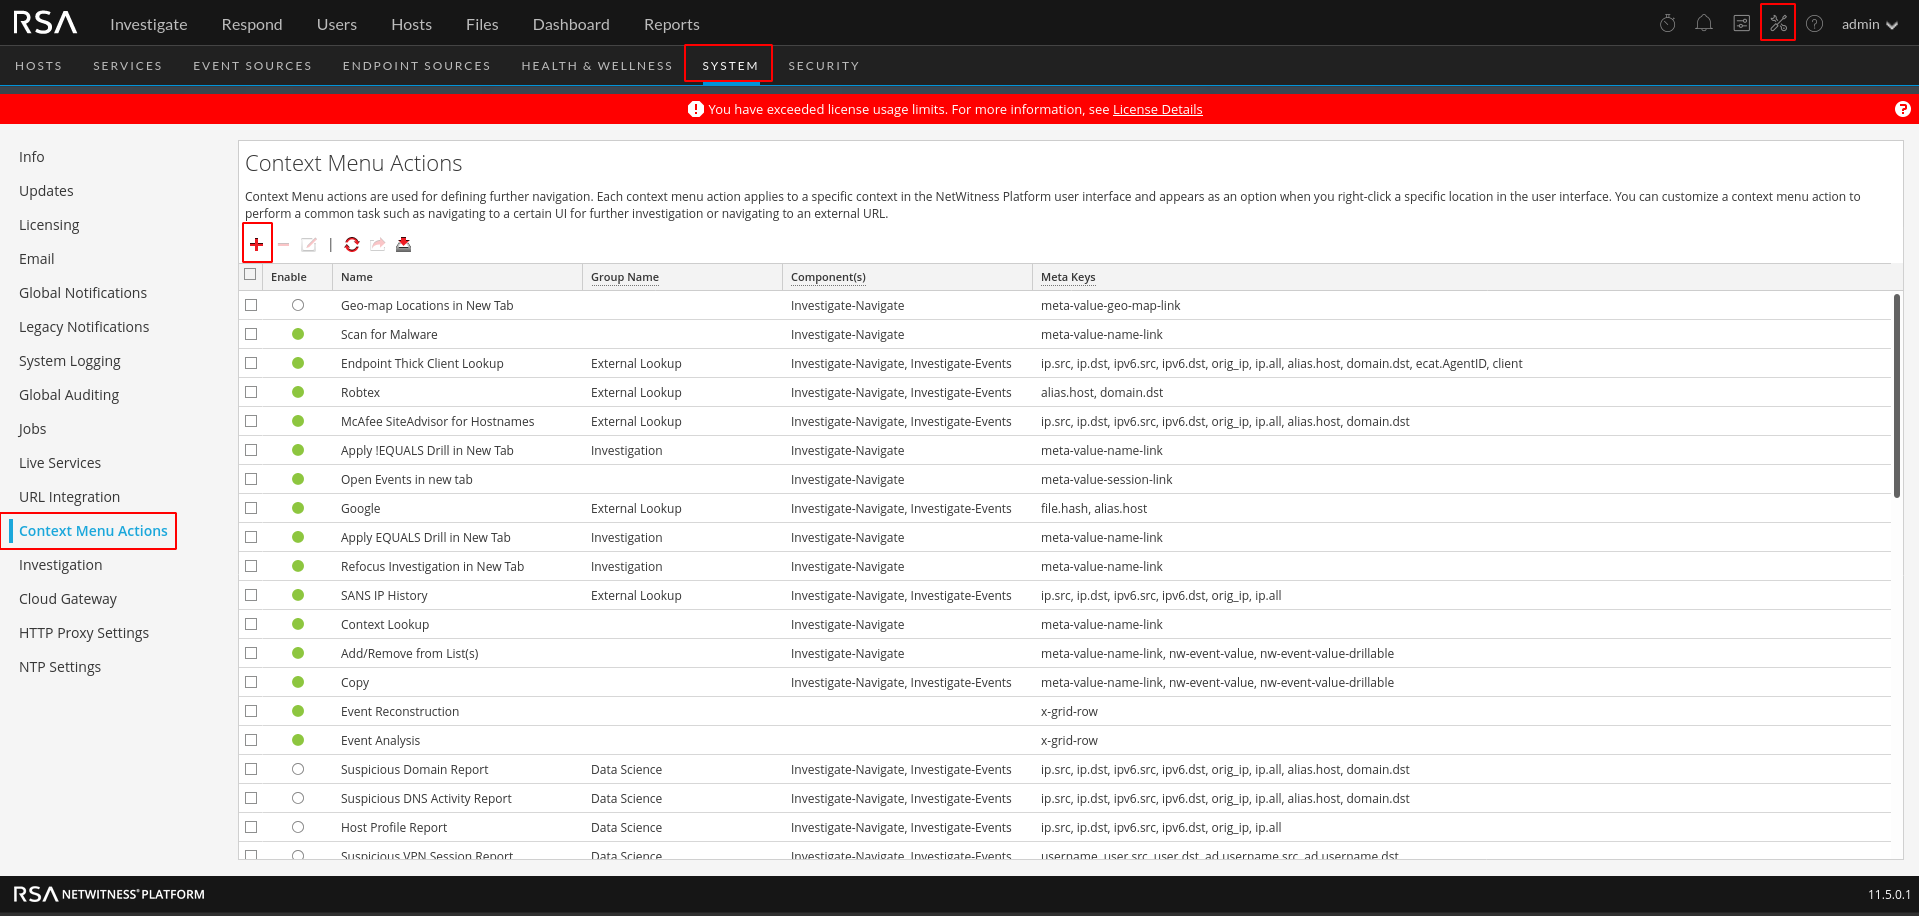The image size is (1919, 916).
Task: Disable the Scan for Malware action
Action: tap(297, 334)
